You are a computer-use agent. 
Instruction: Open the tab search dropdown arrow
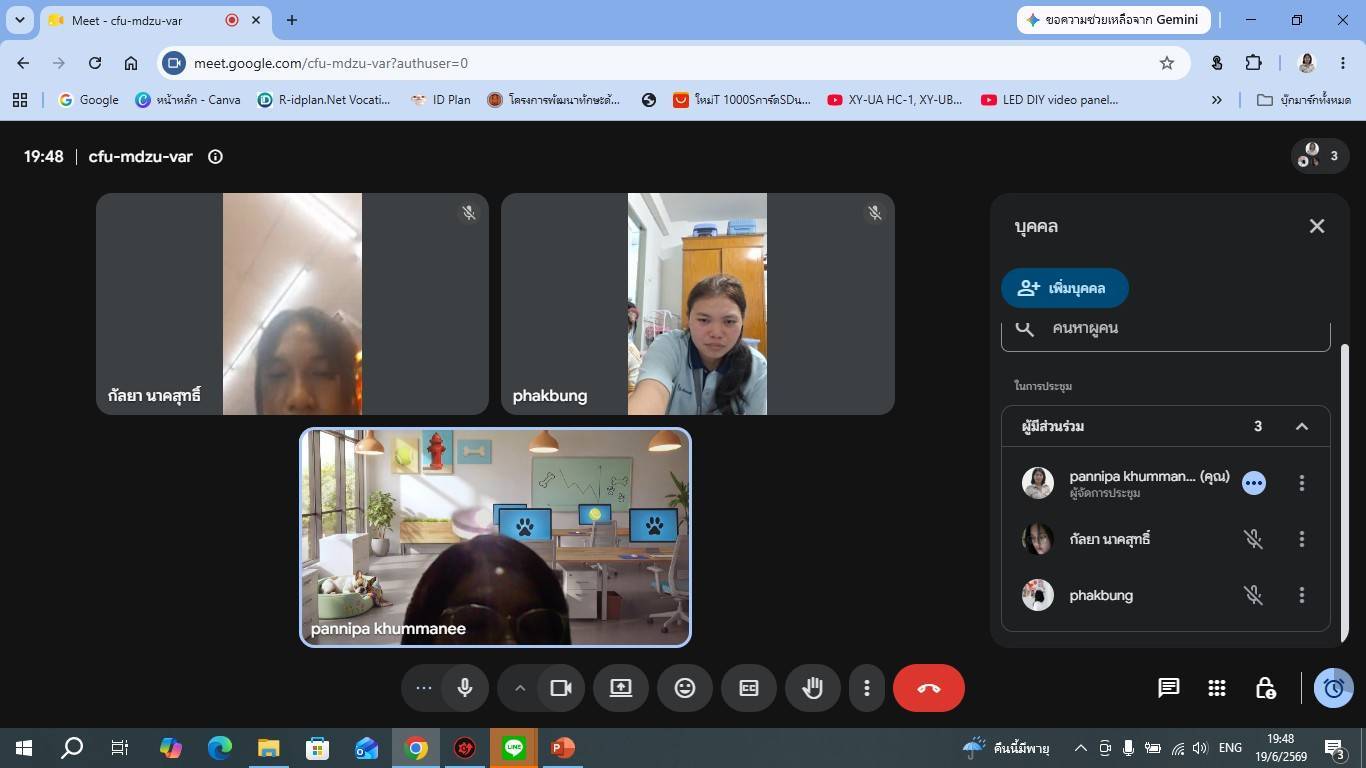19,20
